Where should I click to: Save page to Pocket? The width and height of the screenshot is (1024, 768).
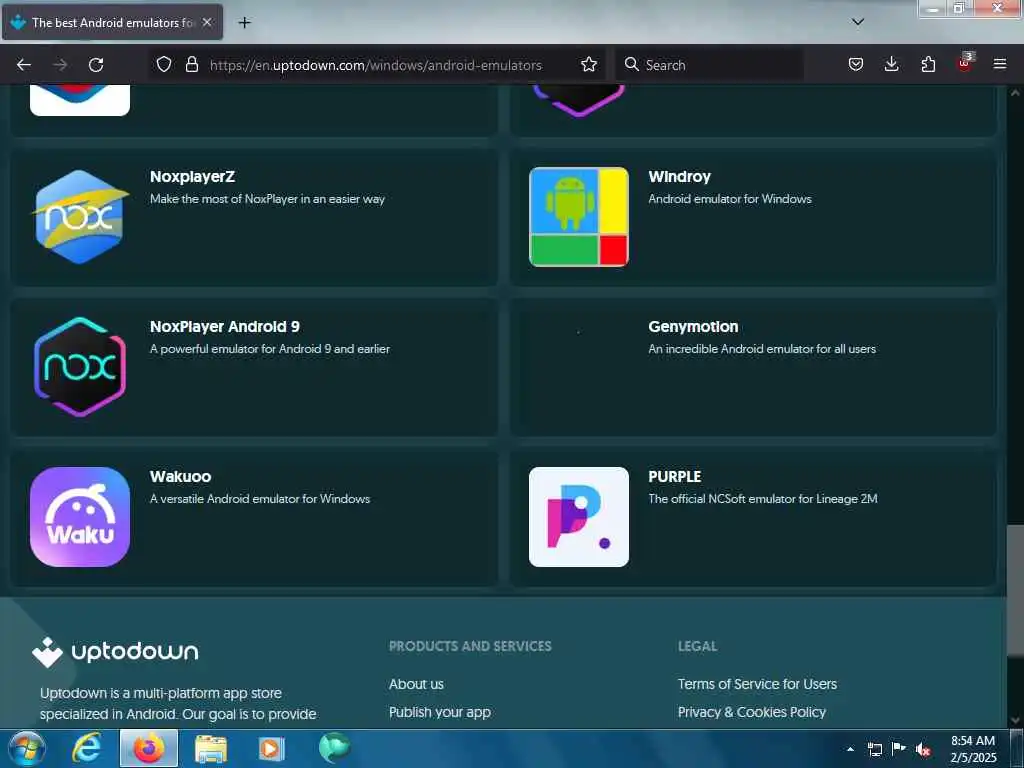(x=856, y=65)
